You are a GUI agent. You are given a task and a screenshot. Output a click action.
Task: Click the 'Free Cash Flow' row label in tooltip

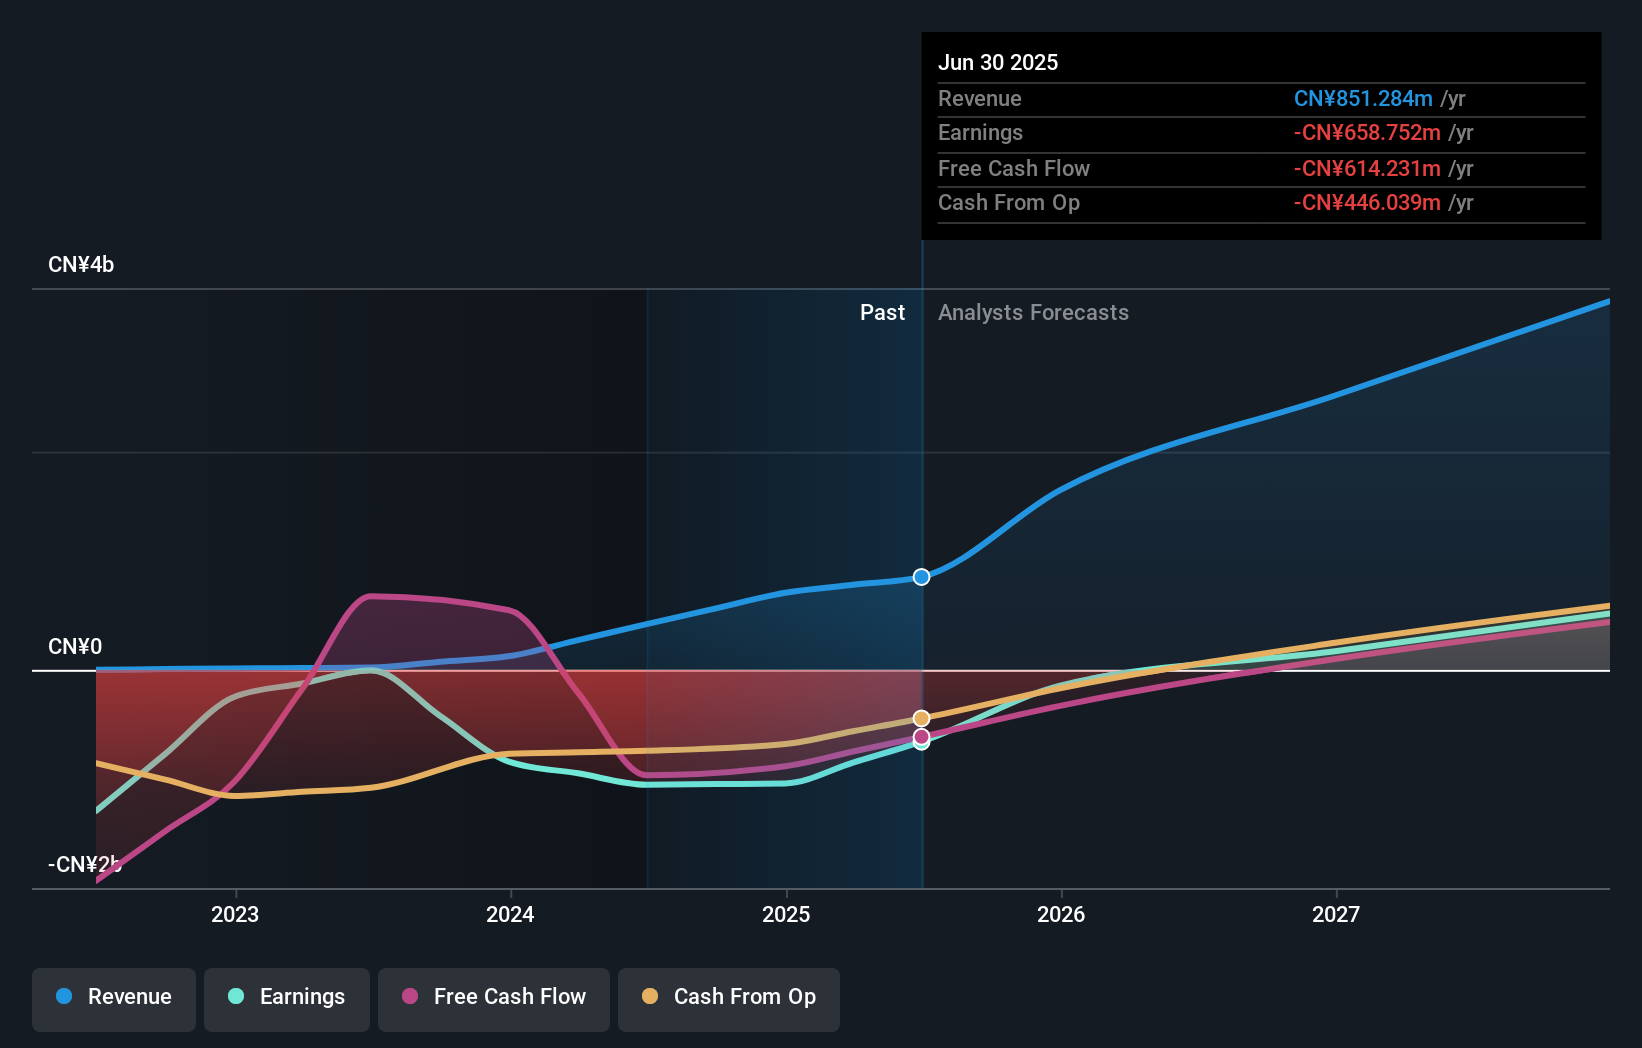pos(1014,169)
